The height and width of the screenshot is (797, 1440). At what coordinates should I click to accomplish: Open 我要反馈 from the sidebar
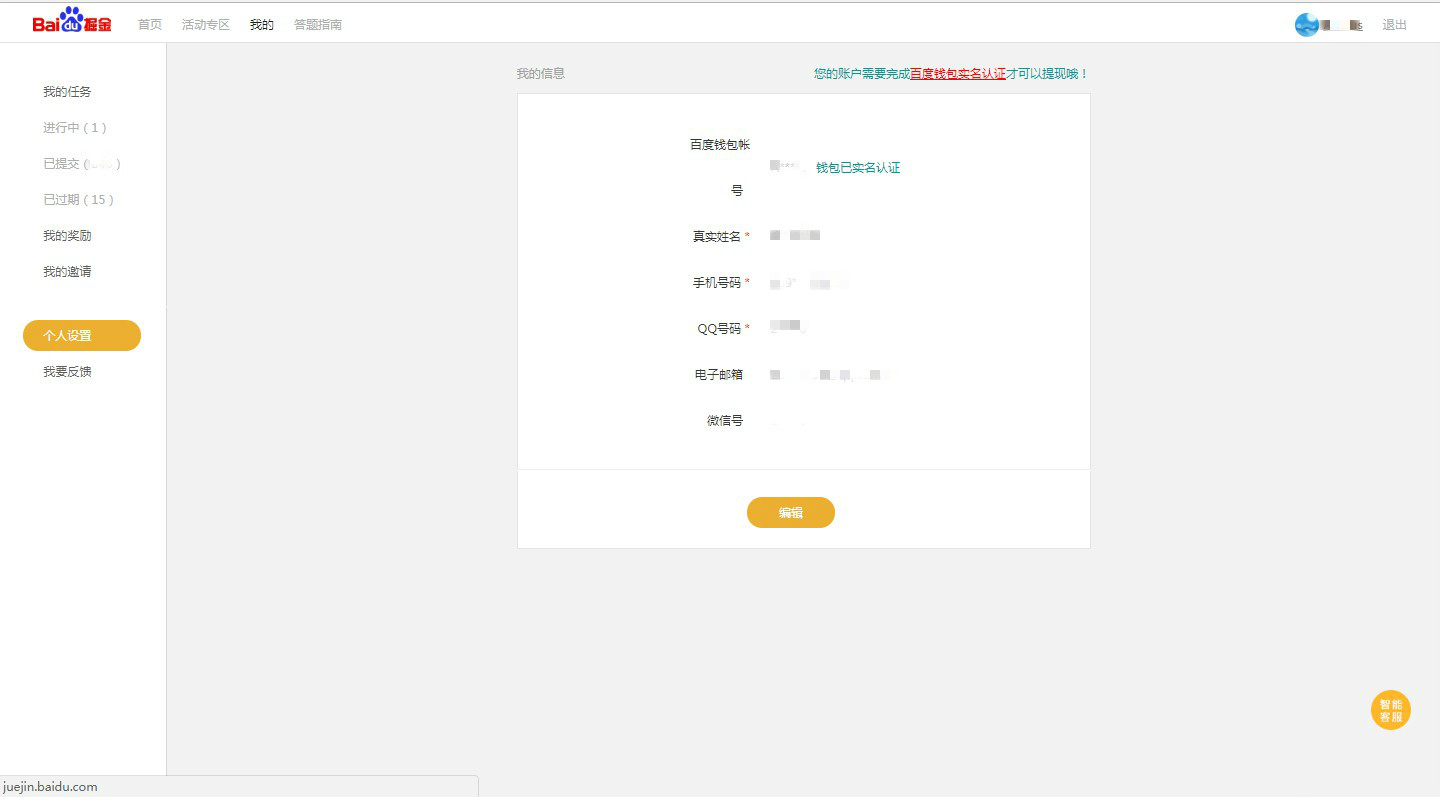point(67,371)
